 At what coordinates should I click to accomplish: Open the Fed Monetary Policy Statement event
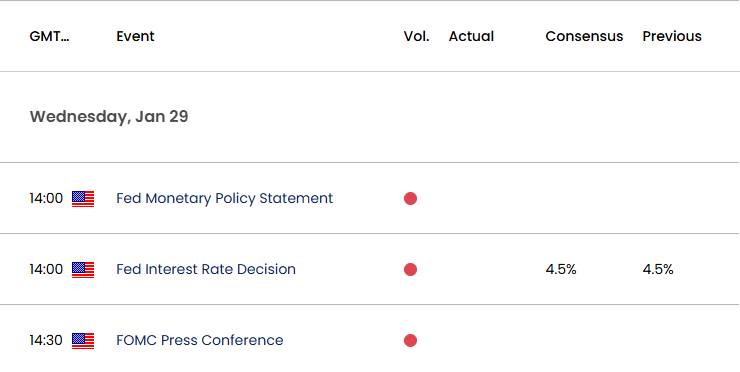224,198
